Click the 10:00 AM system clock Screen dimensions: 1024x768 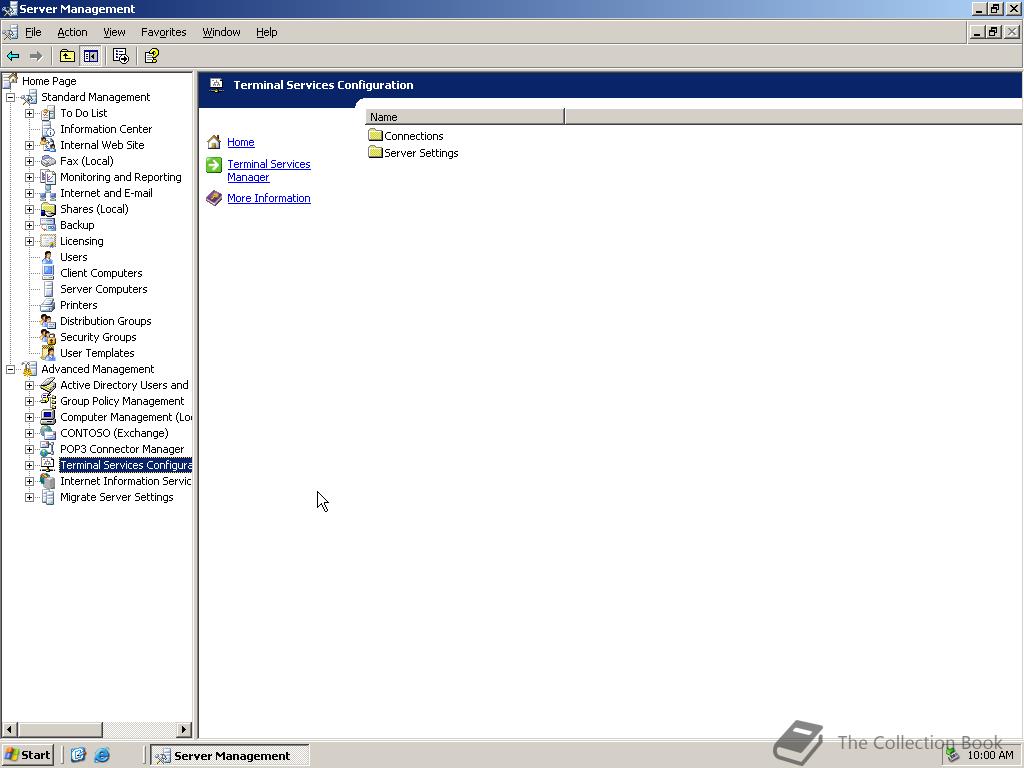pos(990,755)
